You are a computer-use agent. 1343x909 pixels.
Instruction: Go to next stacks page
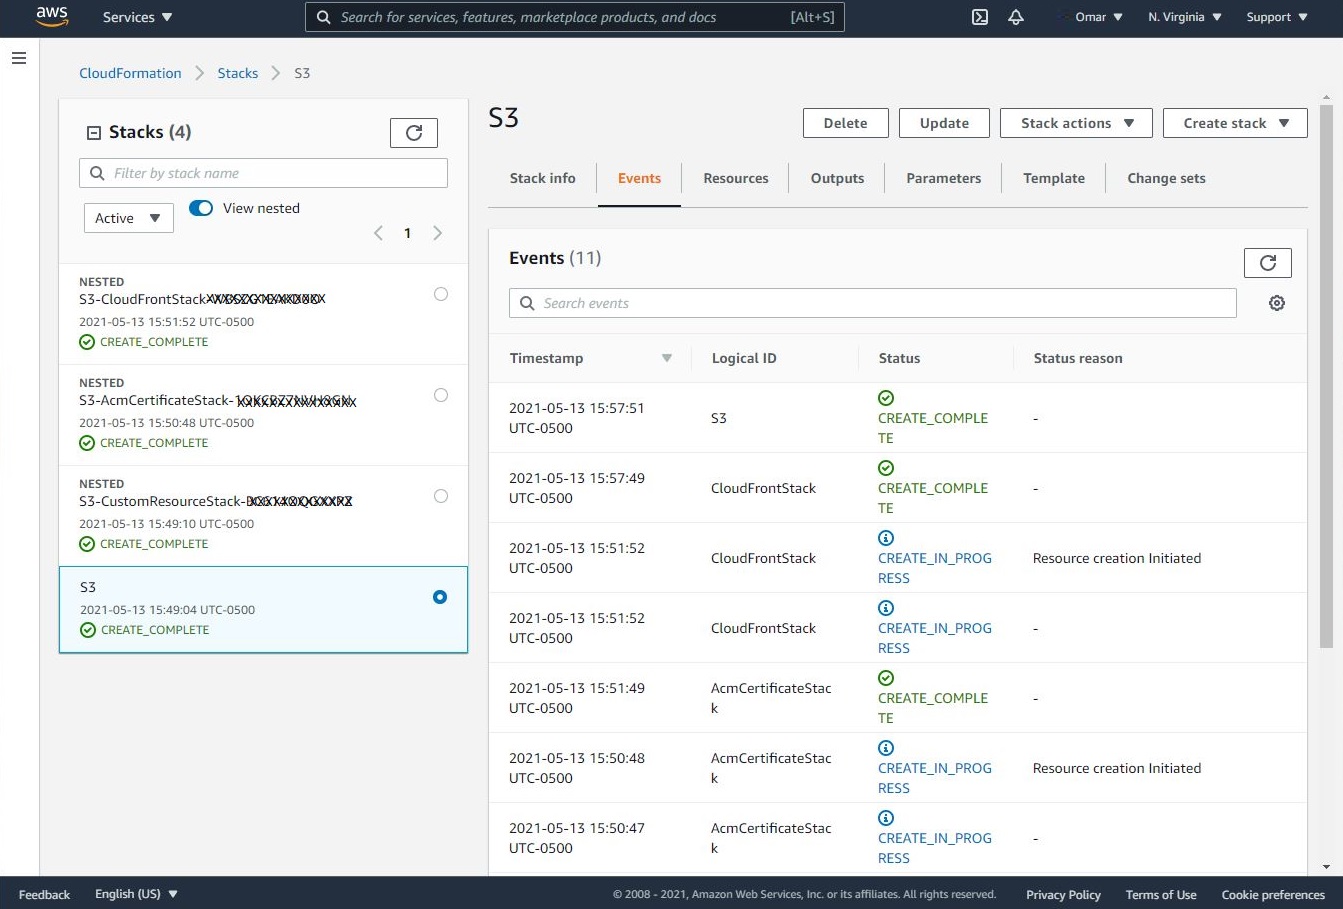[437, 233]
